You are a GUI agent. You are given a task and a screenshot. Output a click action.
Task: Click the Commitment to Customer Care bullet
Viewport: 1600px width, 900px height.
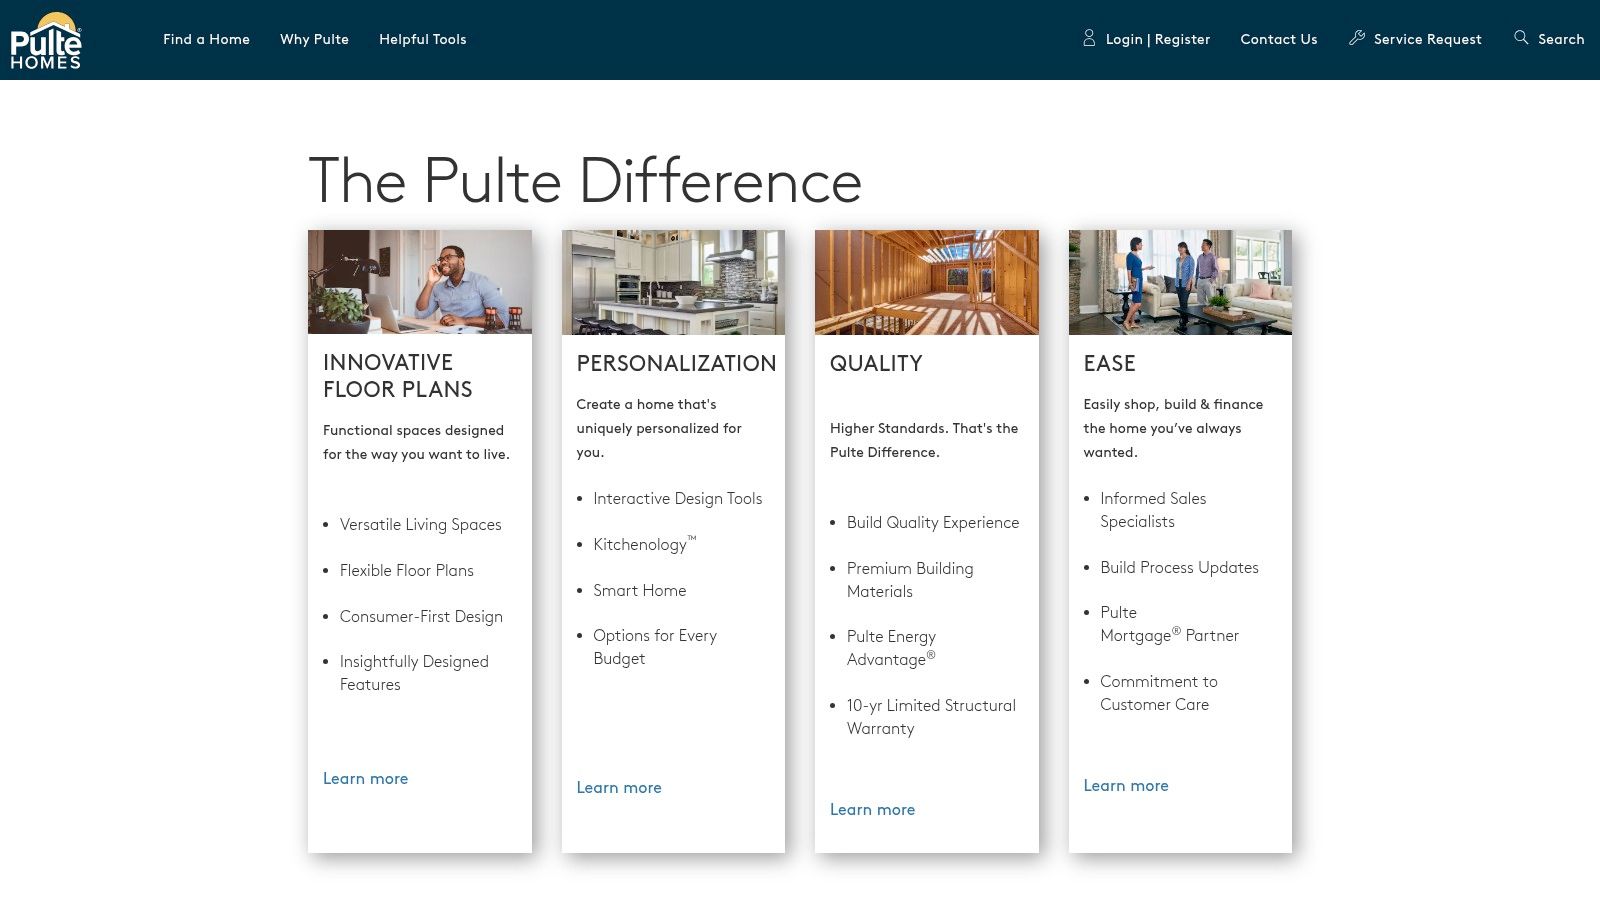tap(1159, 693)
